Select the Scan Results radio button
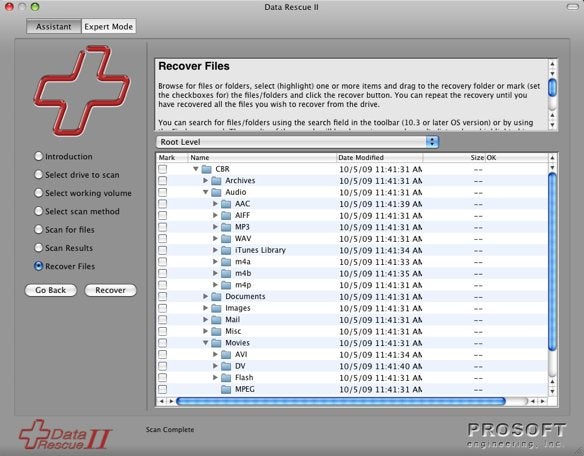 38,248
